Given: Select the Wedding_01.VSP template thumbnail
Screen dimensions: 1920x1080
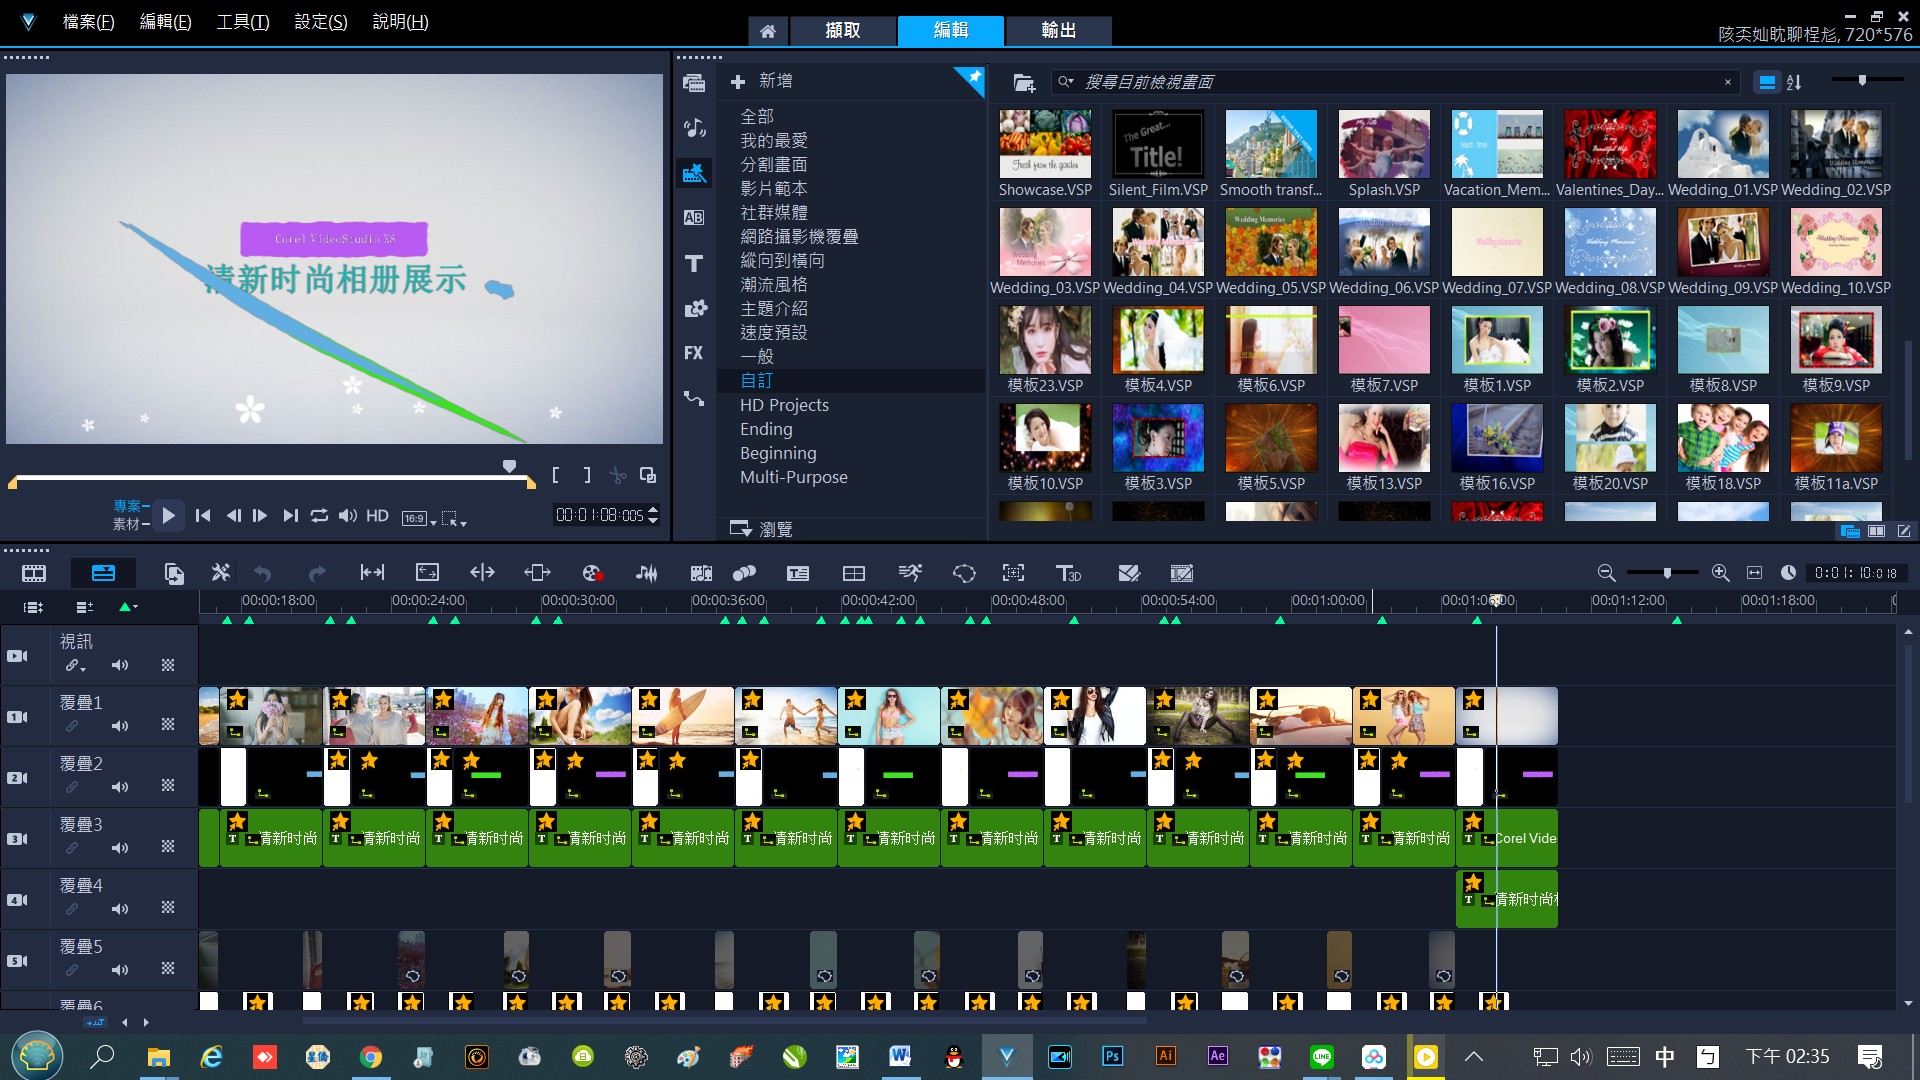Looking at the screenshot, I should point(1723,144).
